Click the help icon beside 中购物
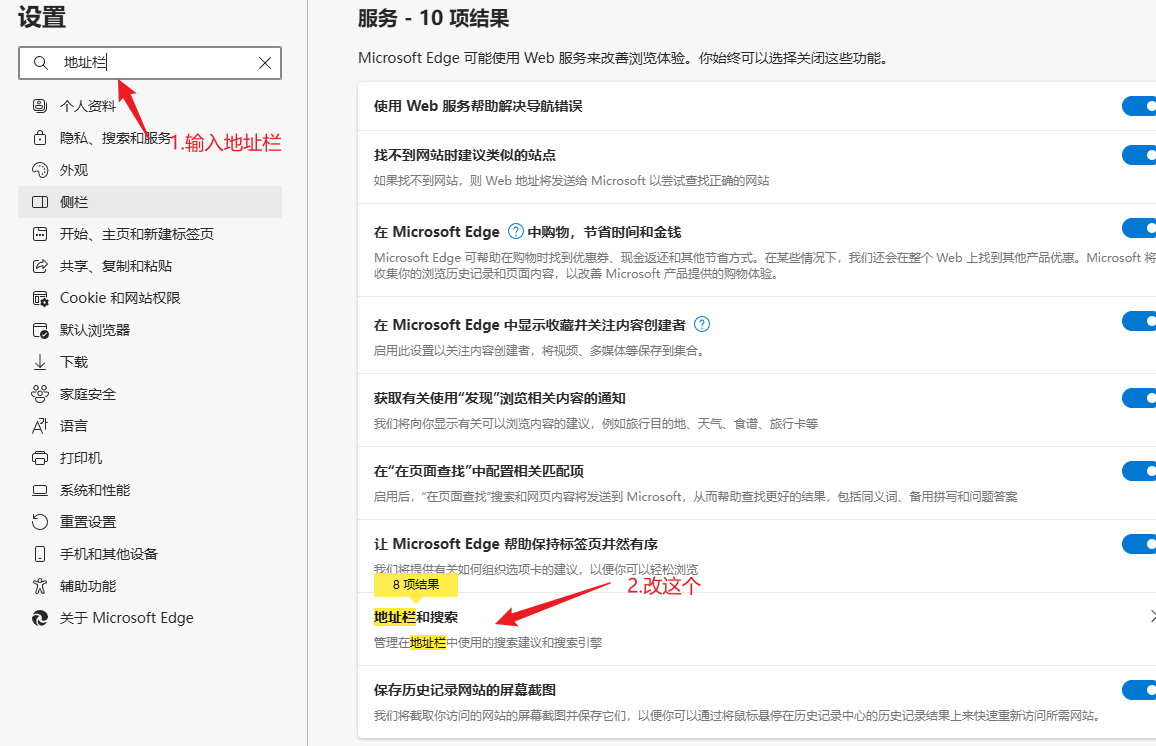Image resolution: width=1156 pixels, height=746 pixels. (x=516, y=232)
